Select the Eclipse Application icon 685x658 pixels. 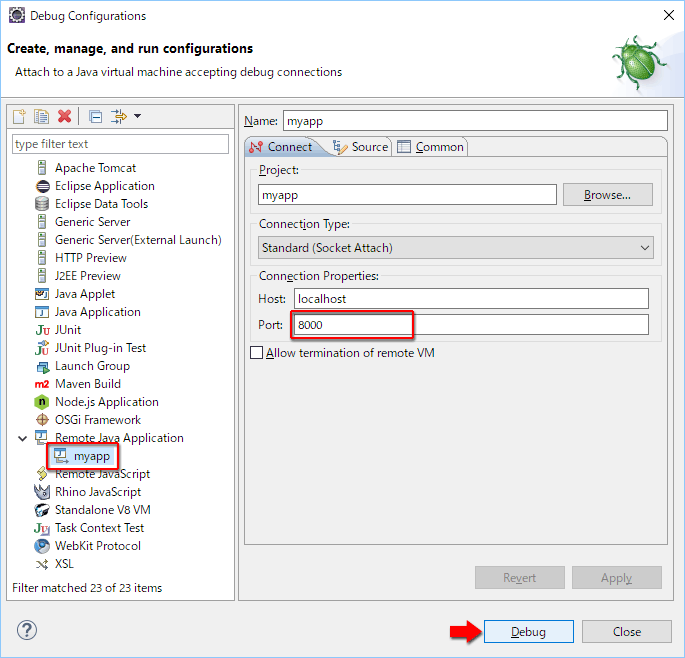pyautogui.click(x=42, y=186)
